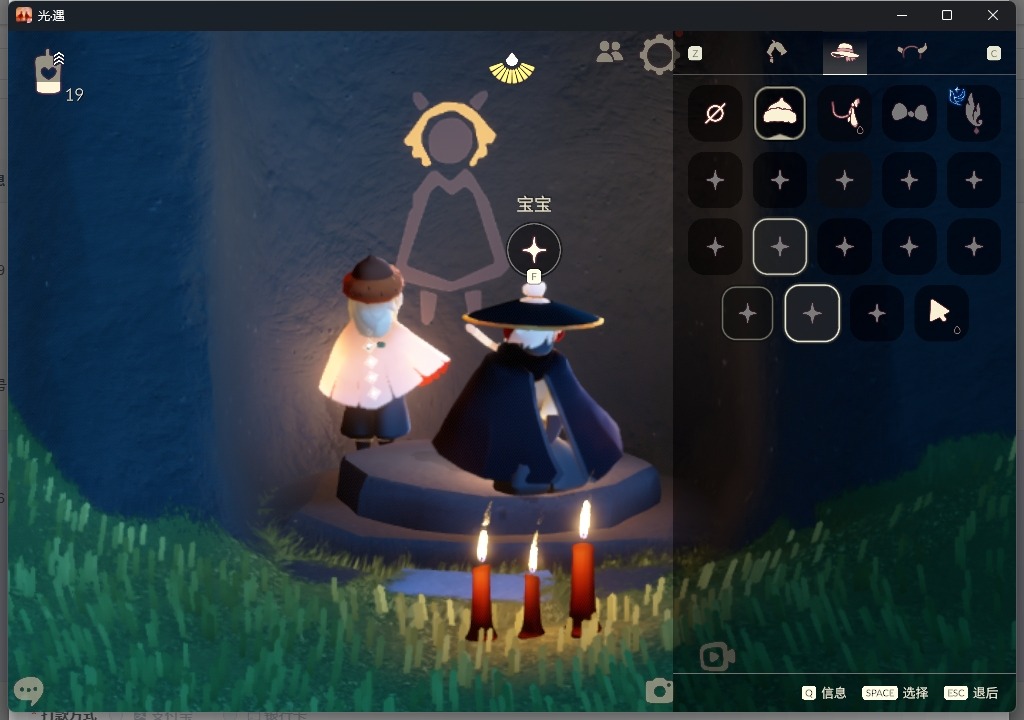Image resolution: width=1024 pixels, height=720 pixels.
Task: Open the settings gear
Action: [x=657, y=54]
